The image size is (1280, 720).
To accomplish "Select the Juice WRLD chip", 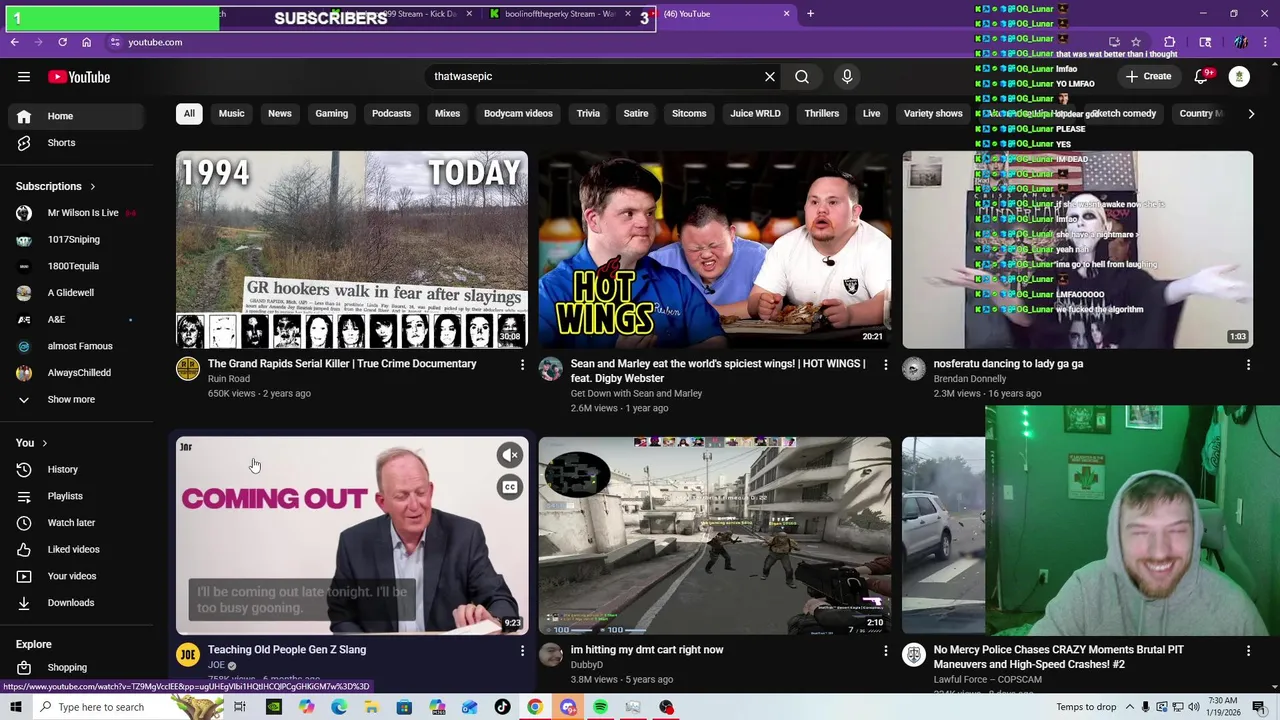I will pyautogui.click(x=755, y=114).
